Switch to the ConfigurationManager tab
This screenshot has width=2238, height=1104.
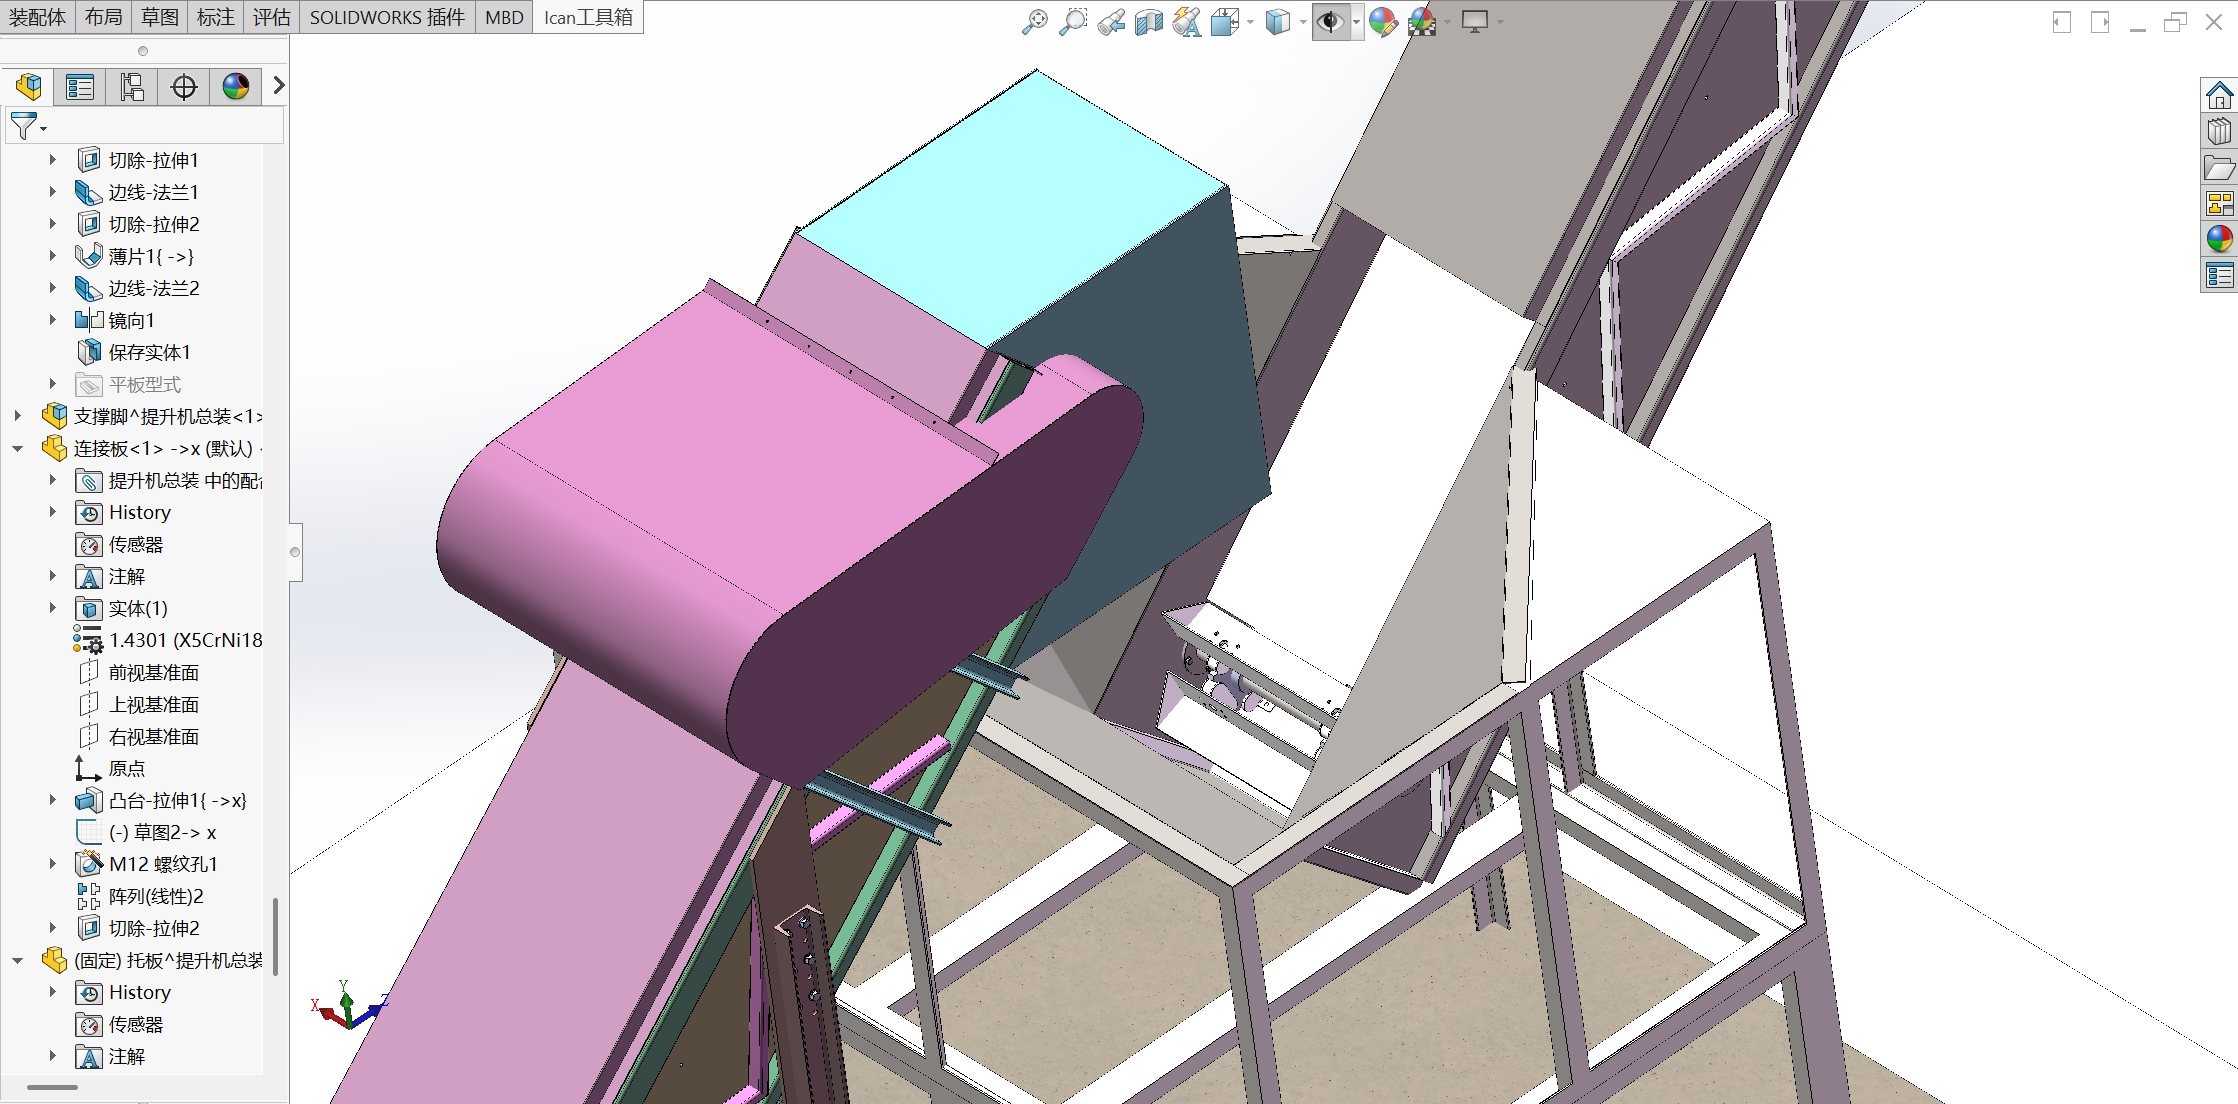132,87
